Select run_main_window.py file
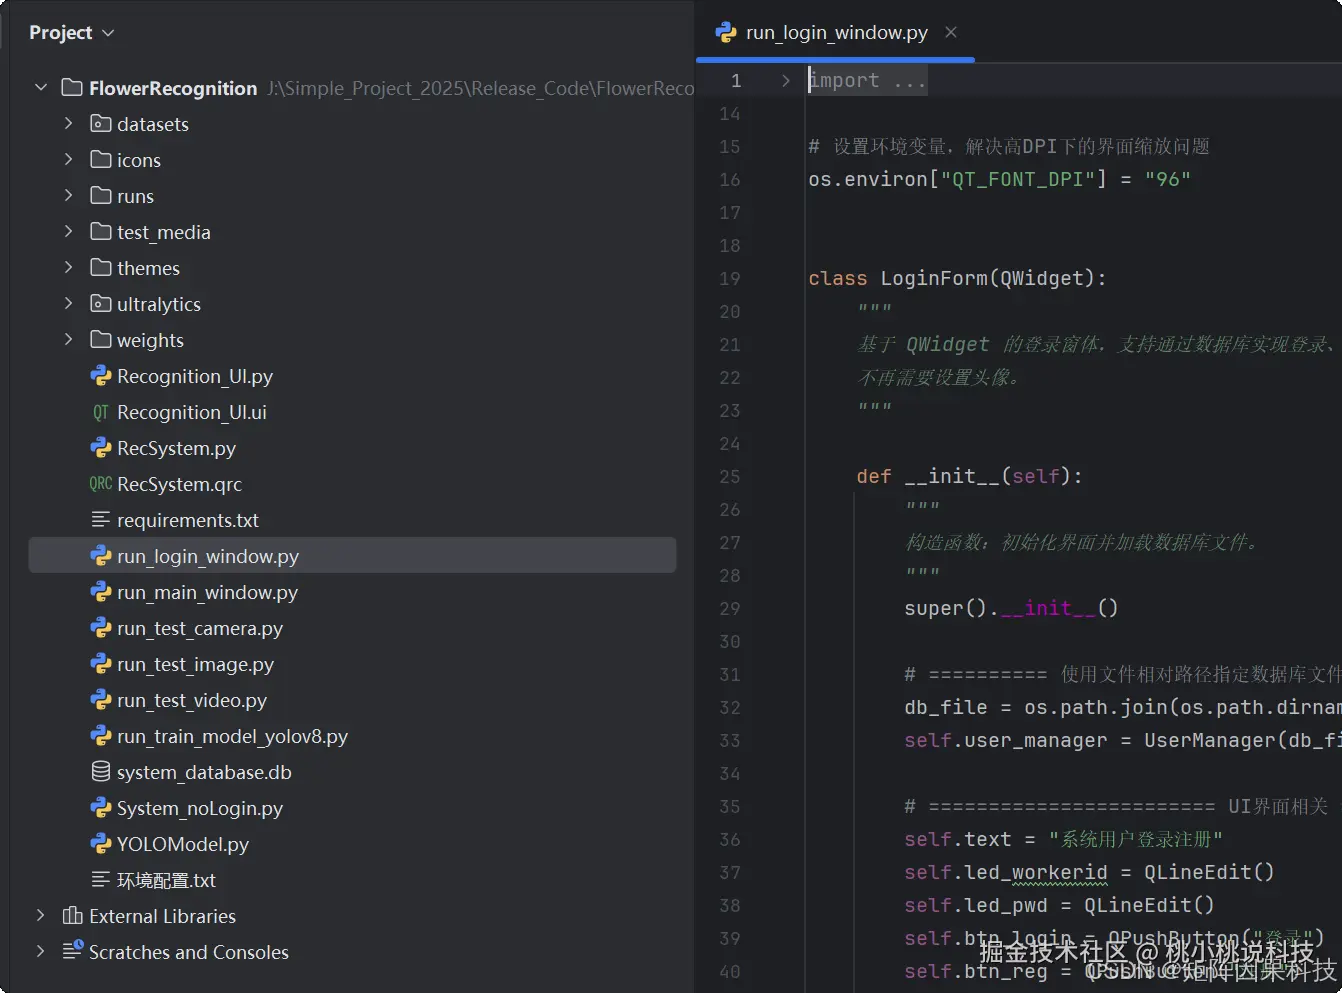Screen dimensions: 1342x993 tap(207, 592)
